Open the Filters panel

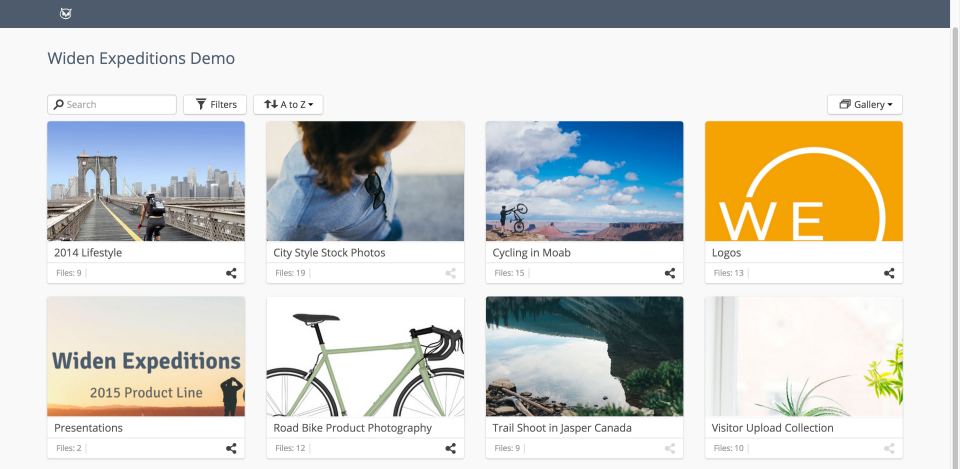pos(215,105)
